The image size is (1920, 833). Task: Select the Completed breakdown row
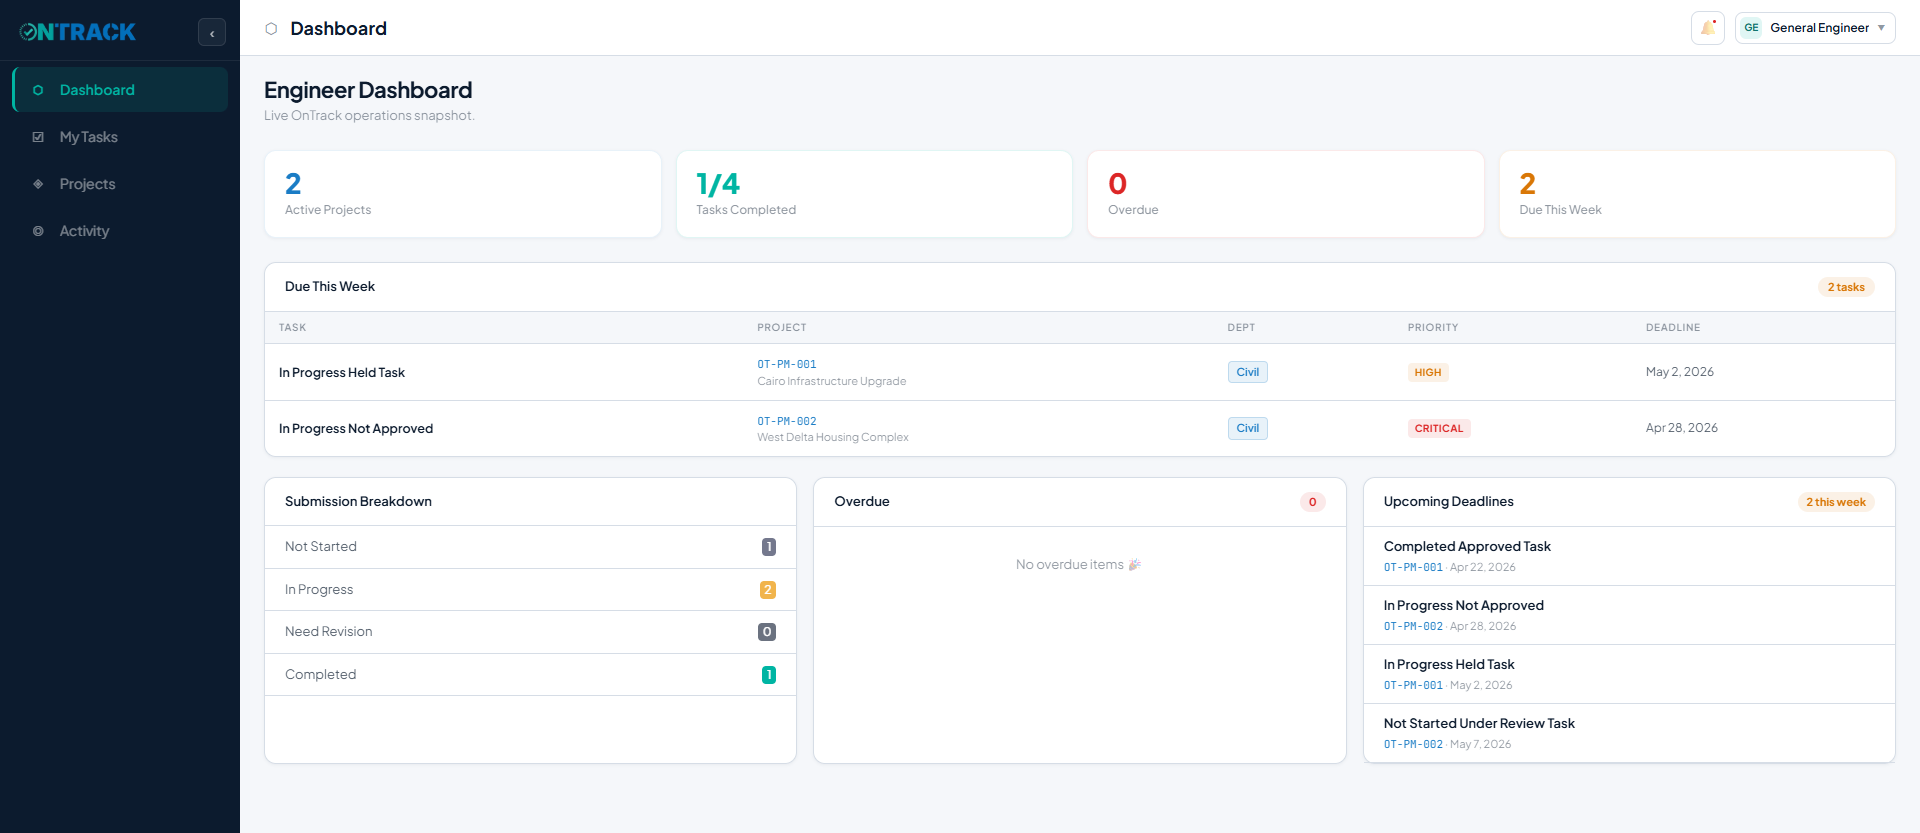pyautogui.click(x=530, y=675)
